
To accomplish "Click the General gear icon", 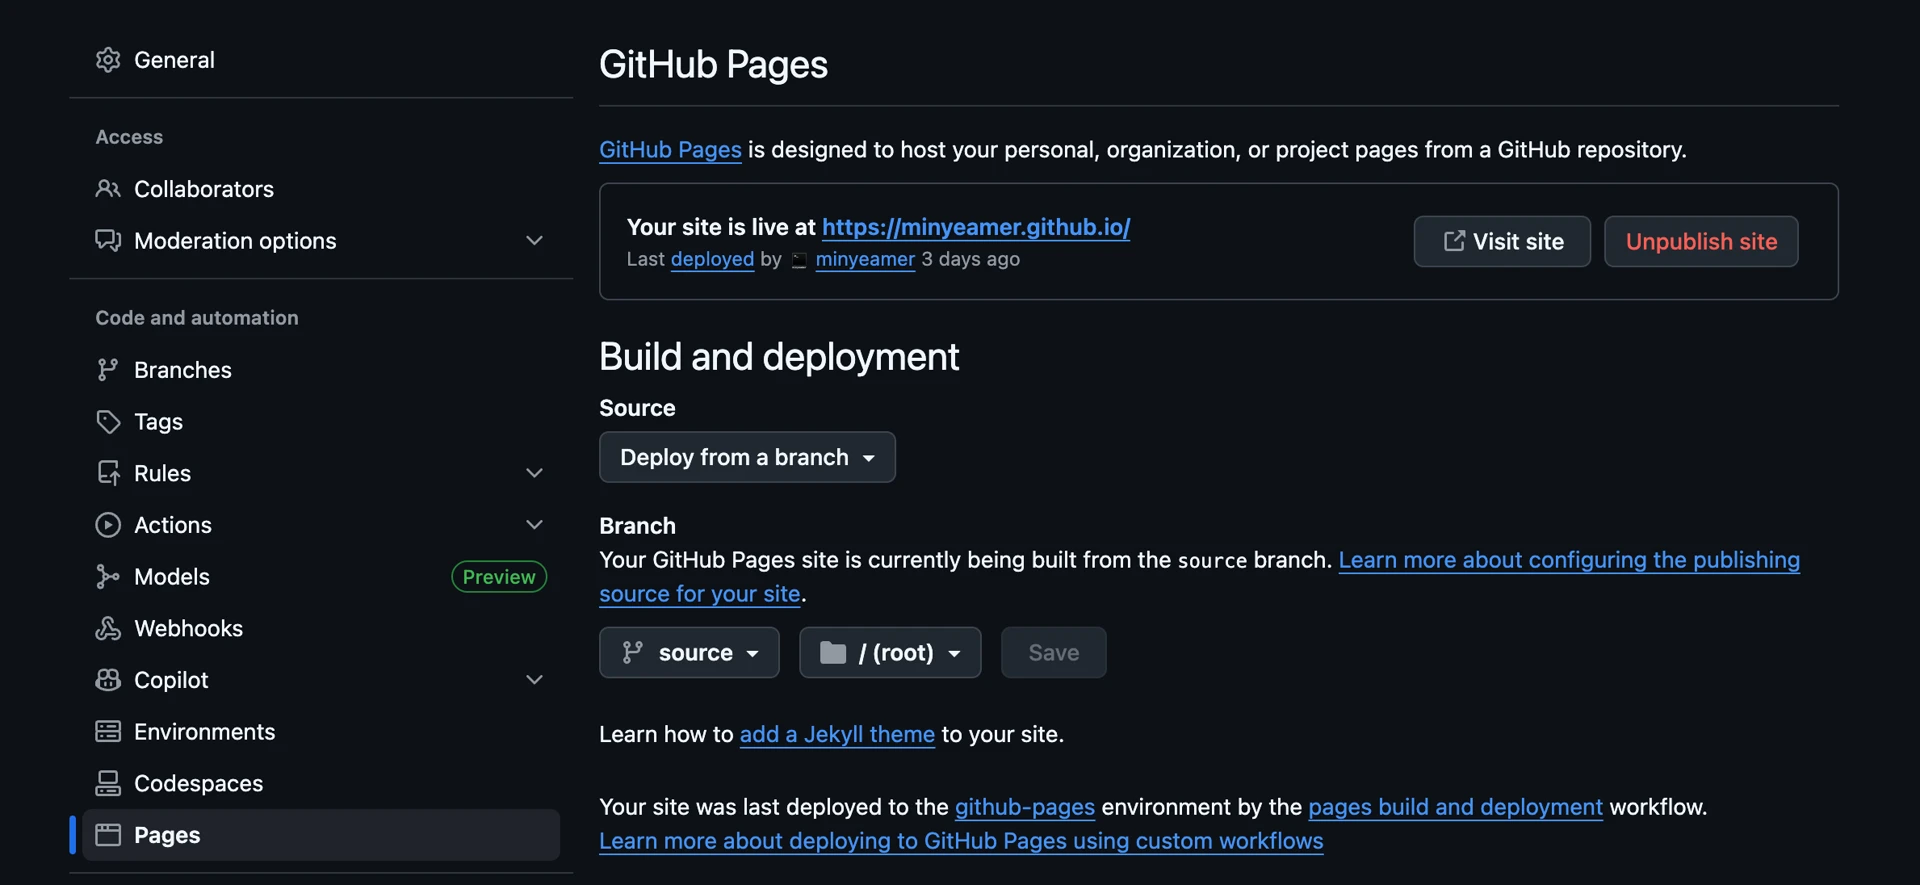I will click(108, 60).
